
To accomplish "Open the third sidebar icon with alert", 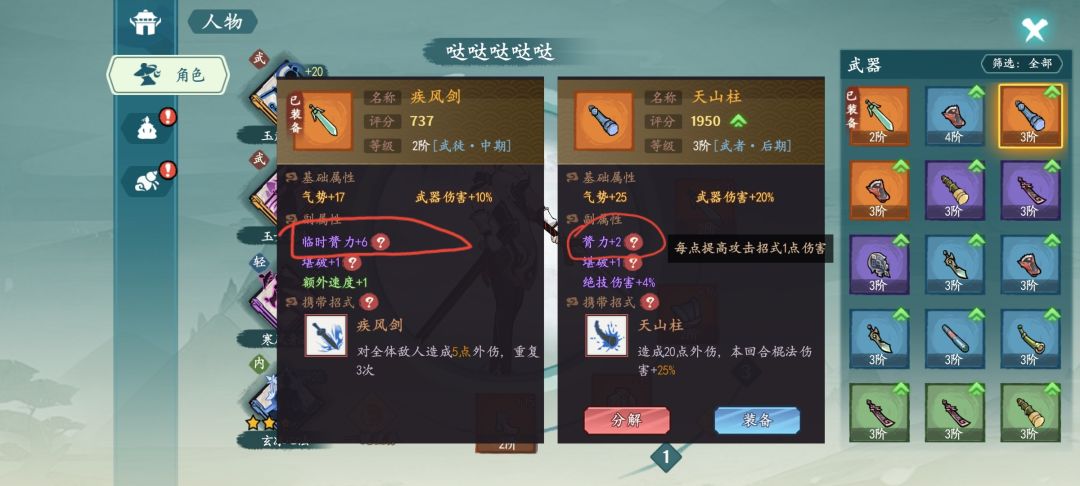I will [x=149, y=180].
